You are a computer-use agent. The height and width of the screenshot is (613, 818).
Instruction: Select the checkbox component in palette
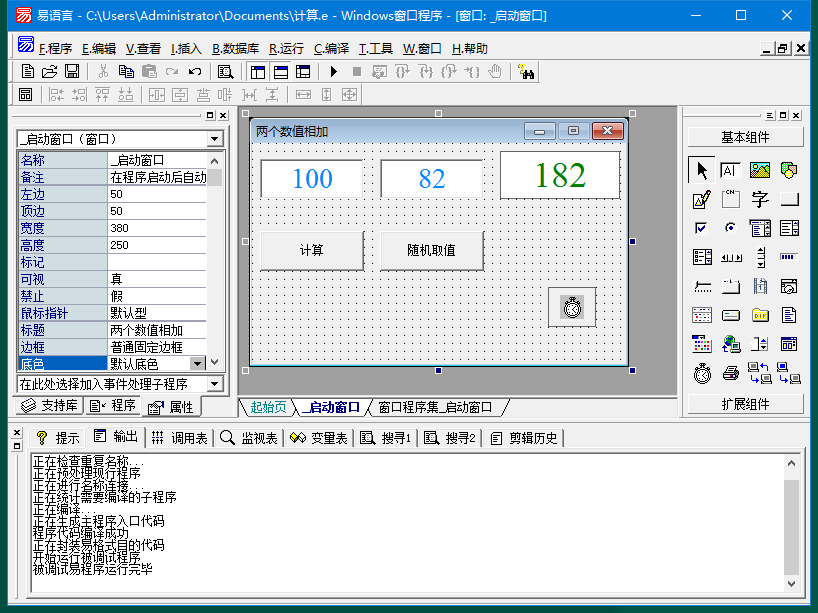(x=702, y=228)
